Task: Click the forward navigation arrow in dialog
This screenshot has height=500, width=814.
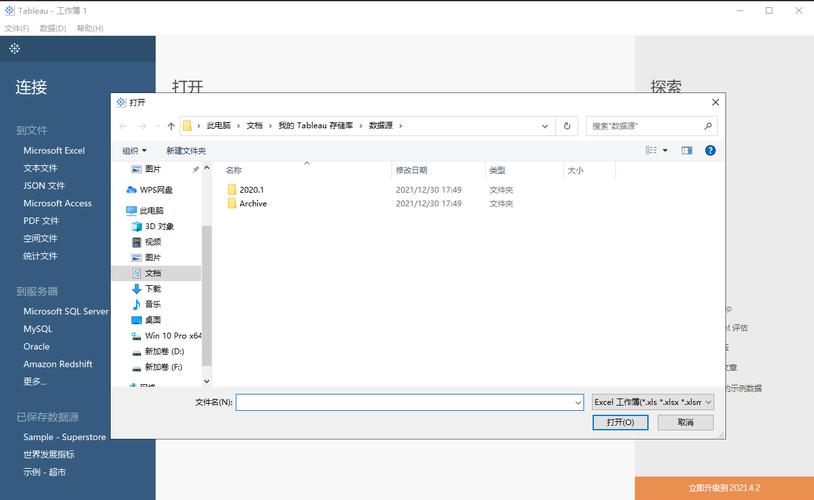Action: click(142, 126)
